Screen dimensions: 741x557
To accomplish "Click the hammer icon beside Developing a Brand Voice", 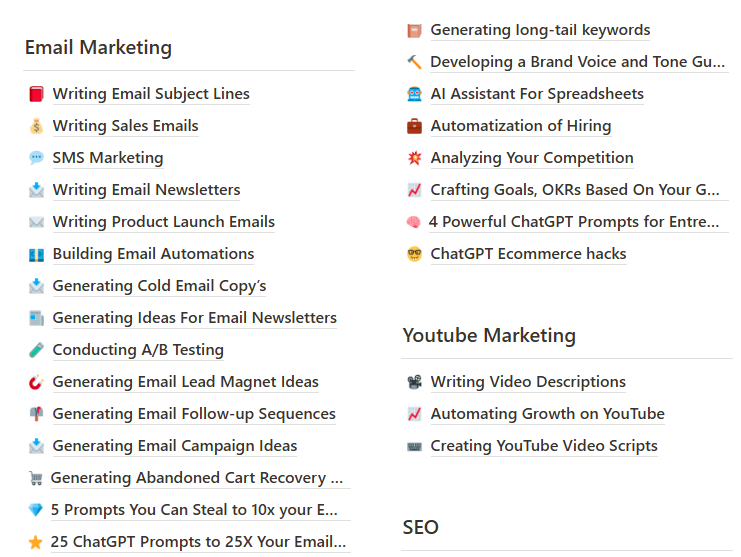I will [414, 62].
